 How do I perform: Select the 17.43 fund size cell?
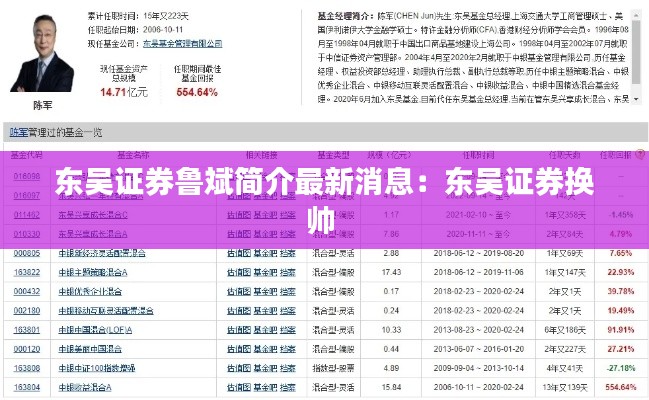click(391, 272)
